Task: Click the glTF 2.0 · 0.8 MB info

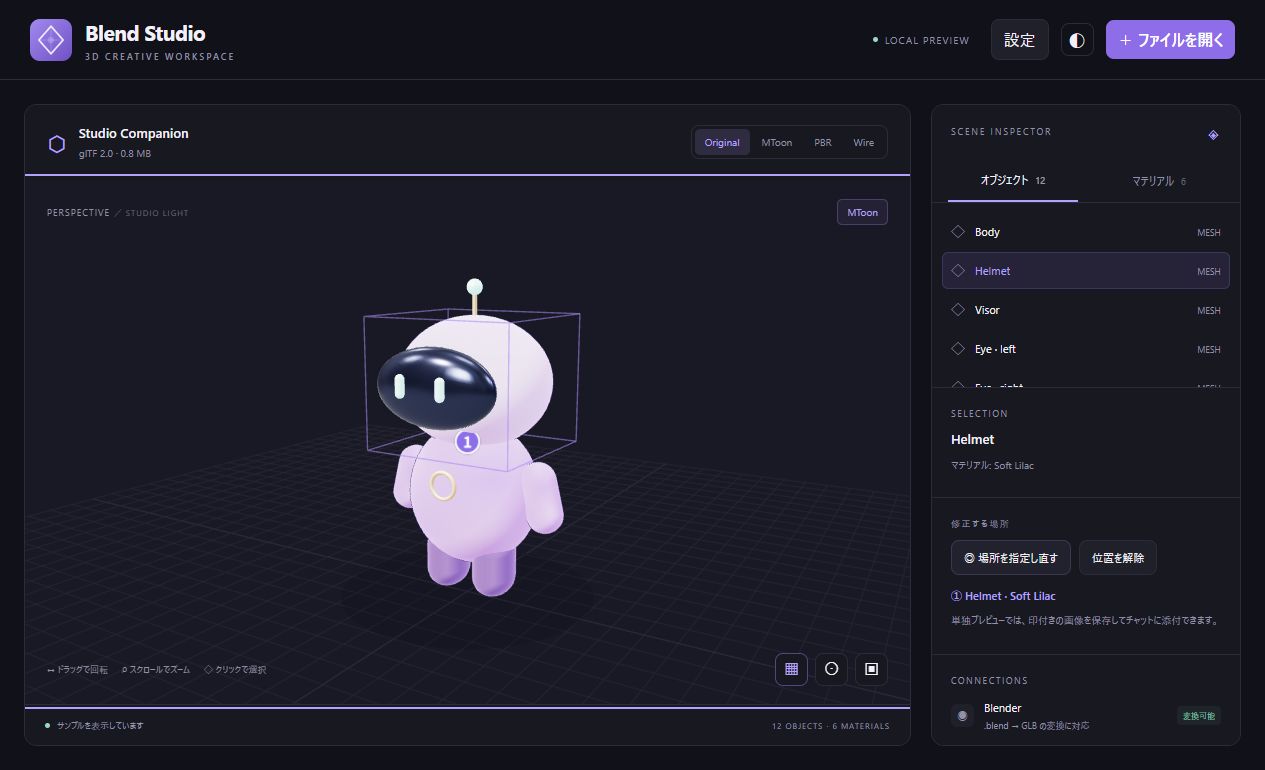Action: point(115,154)
